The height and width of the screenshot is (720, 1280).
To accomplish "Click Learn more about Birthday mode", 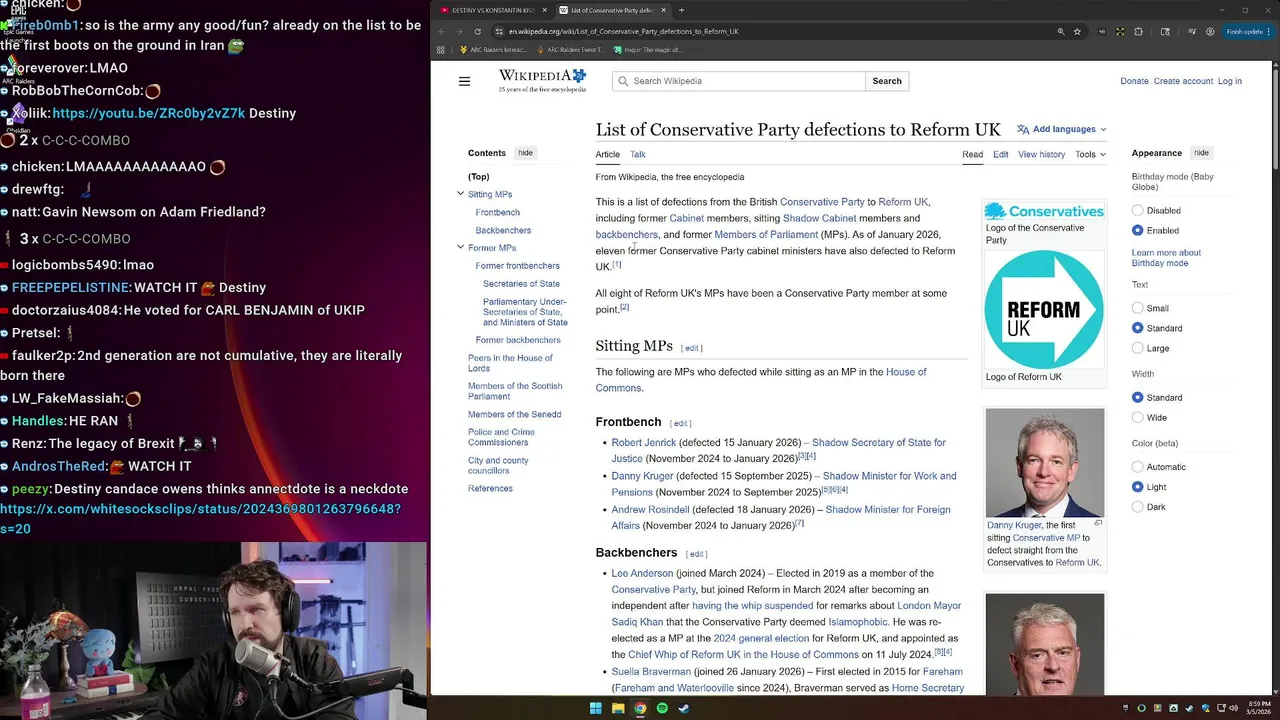I will tap(1166, 258).
